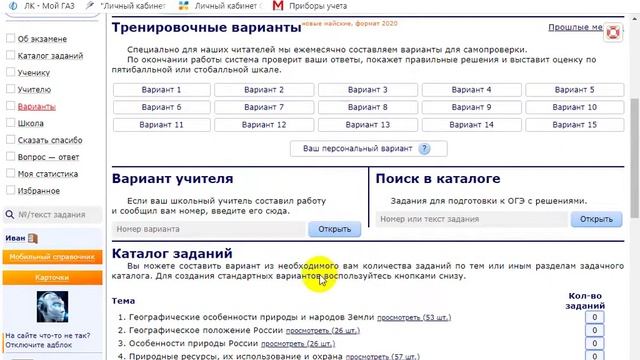Tick the checkbox beside Вопрос — ответ
Screen dimensions: 640x360
click(11, 157)
